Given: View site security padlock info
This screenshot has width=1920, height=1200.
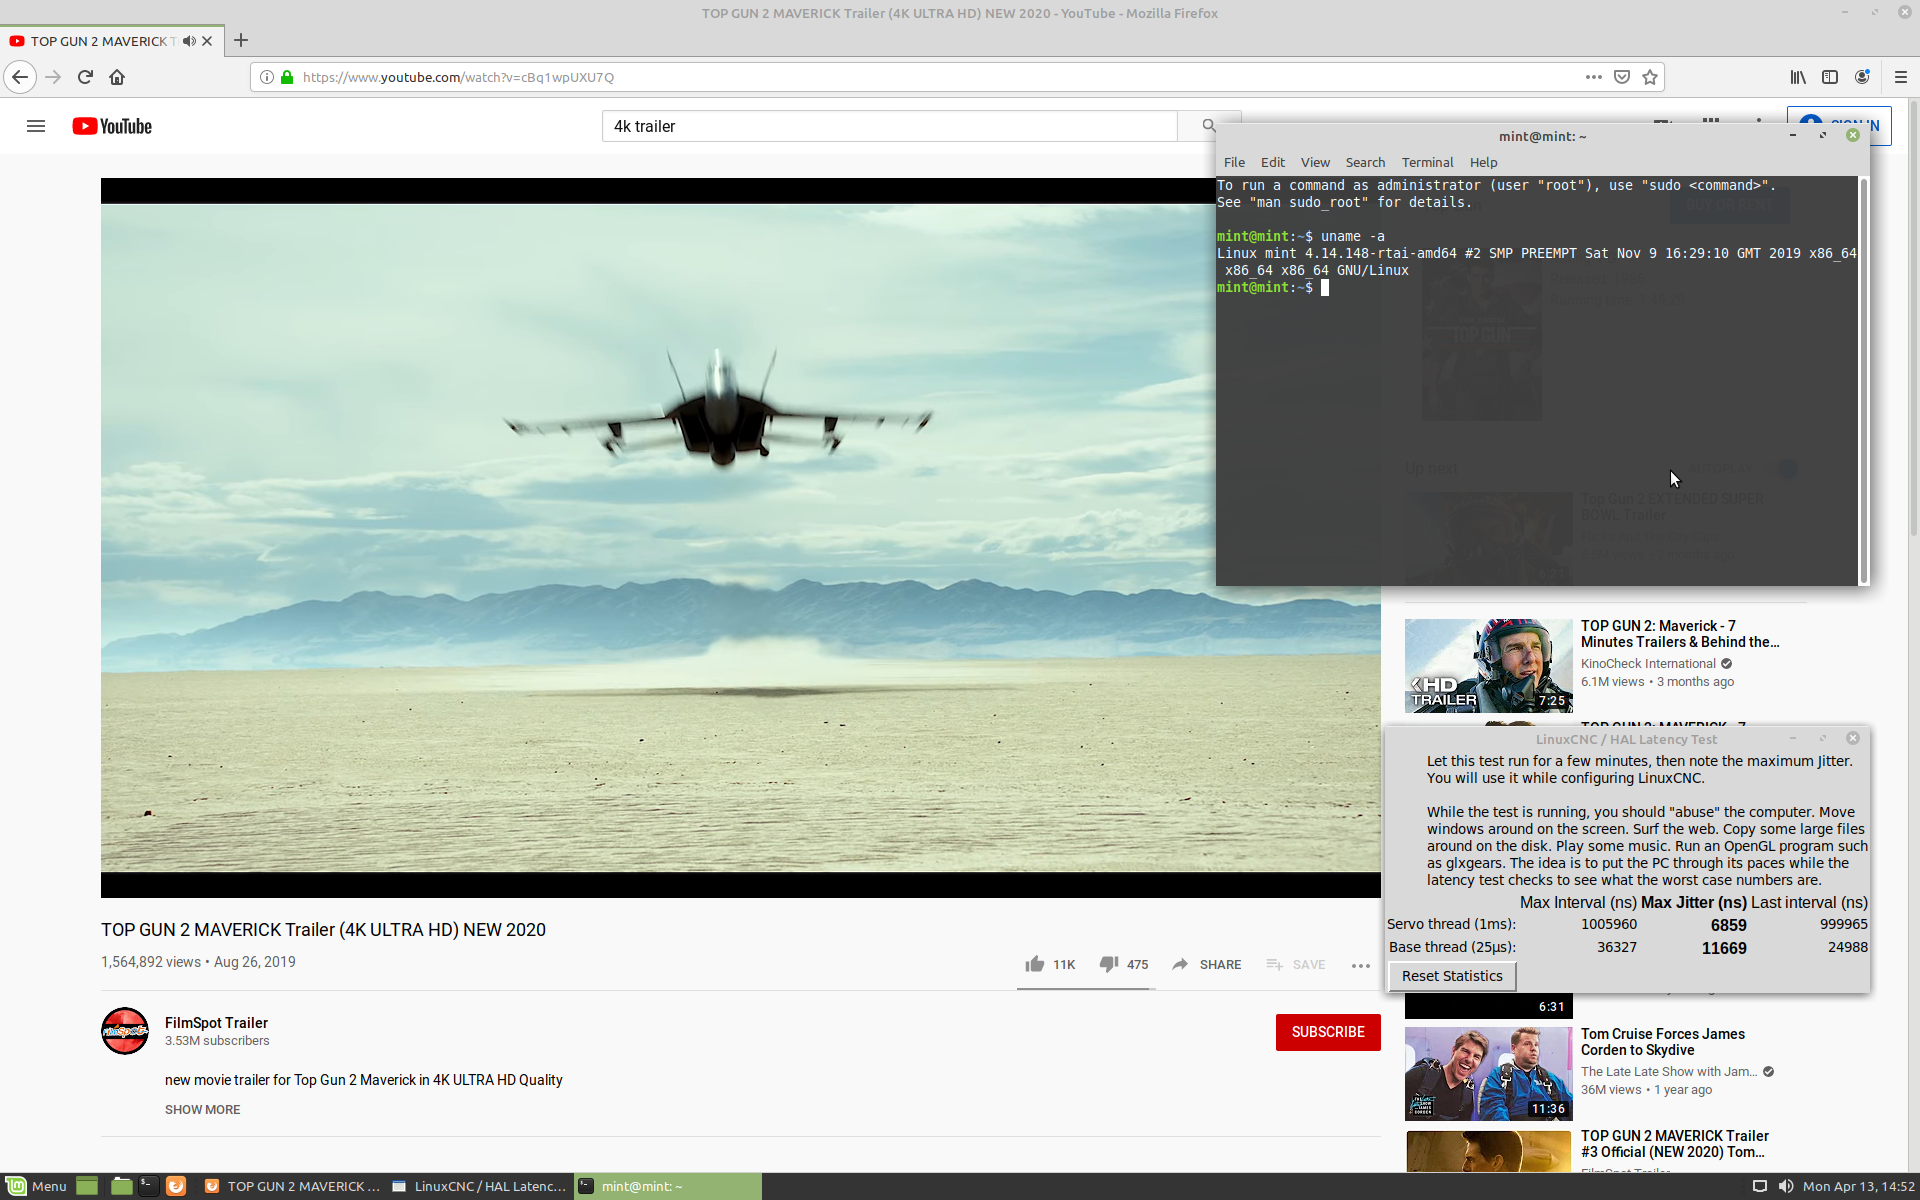Looking at the screenshot, I should pos(287,77).
